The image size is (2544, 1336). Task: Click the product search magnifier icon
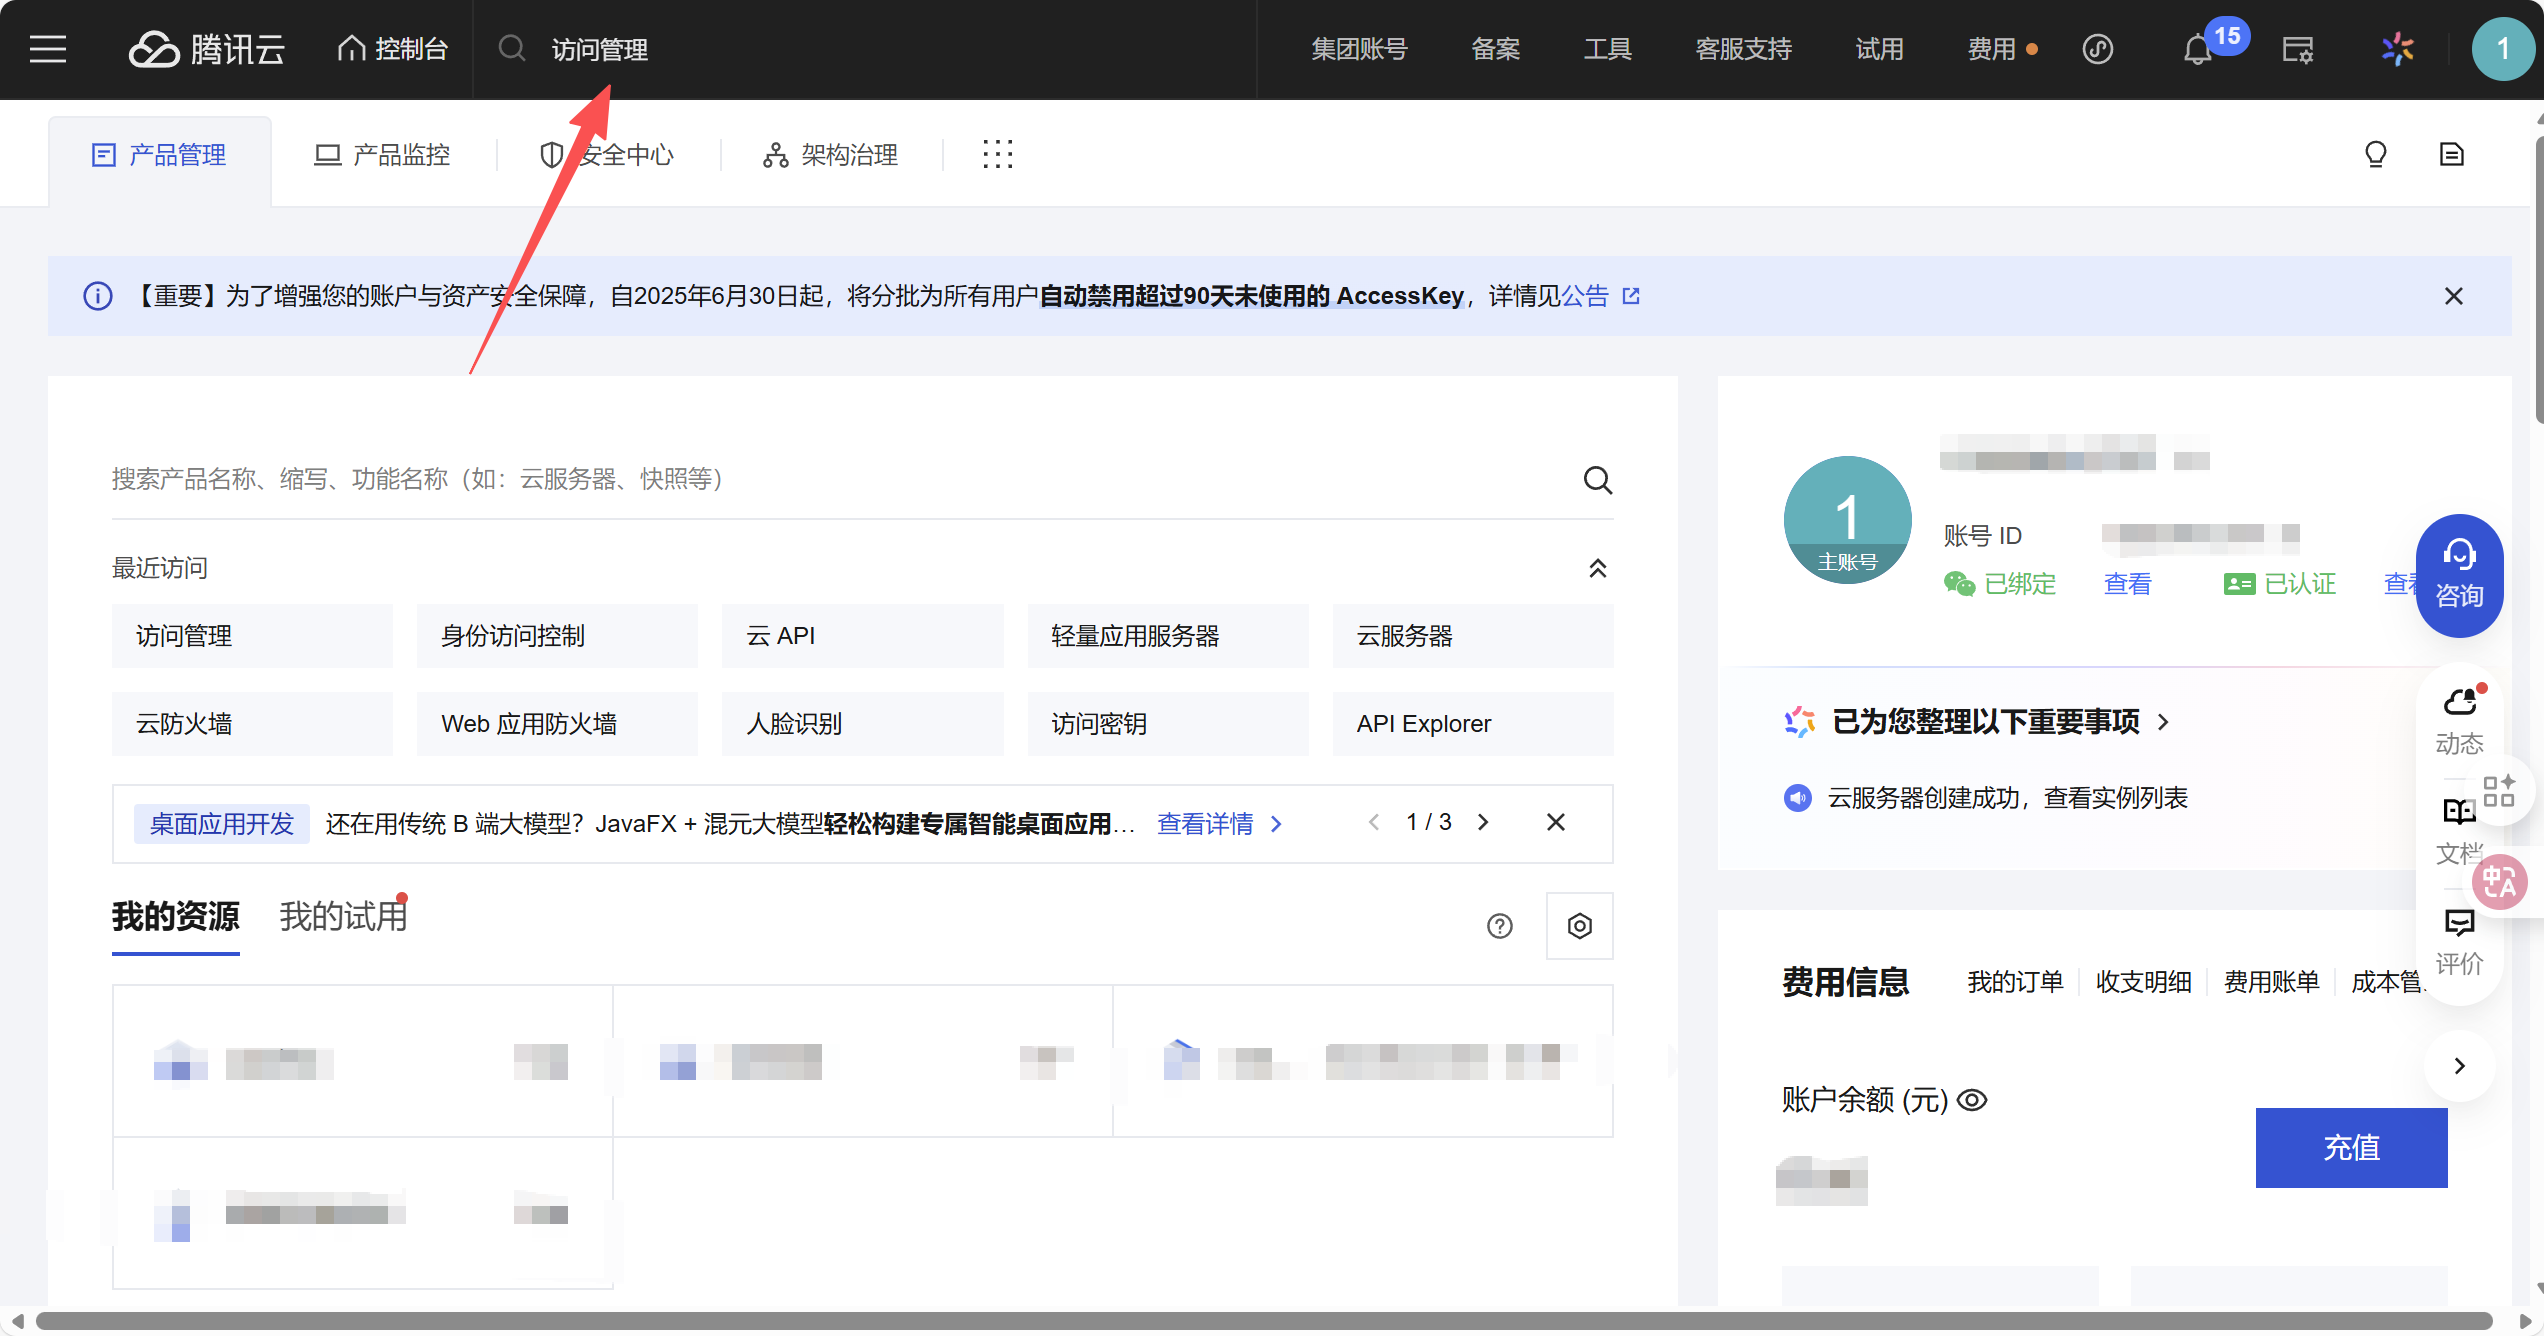[x=1597, y=480]
